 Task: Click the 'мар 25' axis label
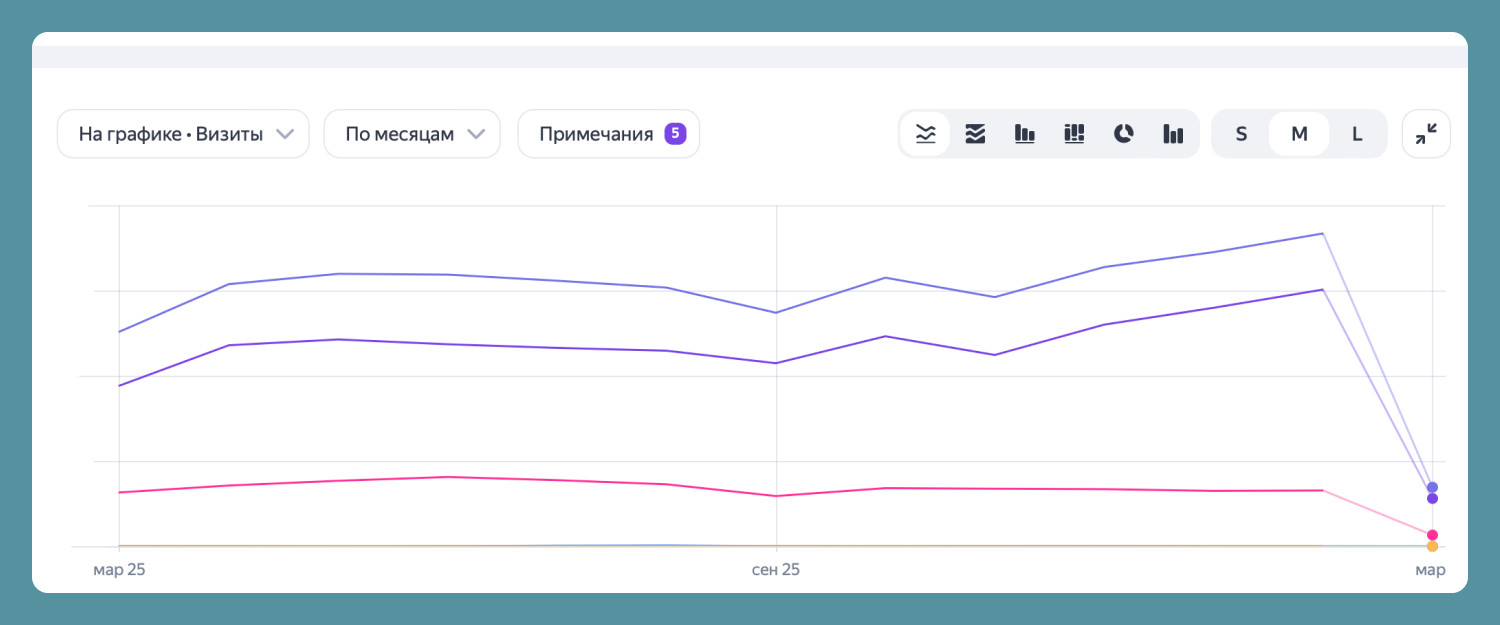[119, 570]
